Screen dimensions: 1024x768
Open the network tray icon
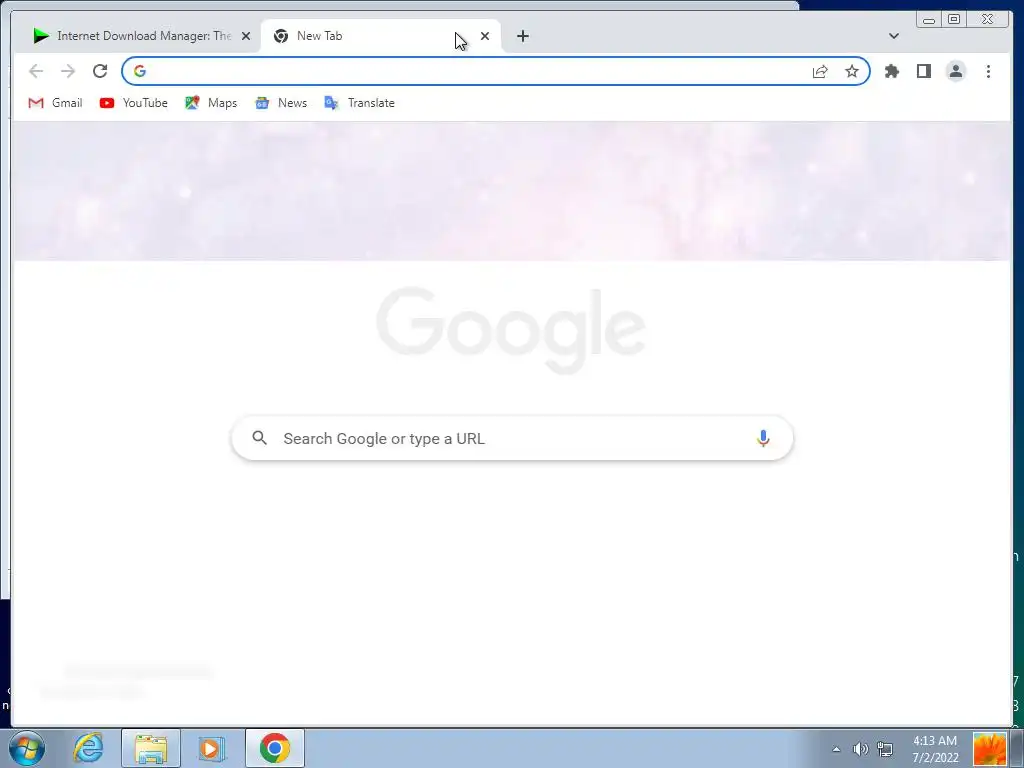coord(885,749)
